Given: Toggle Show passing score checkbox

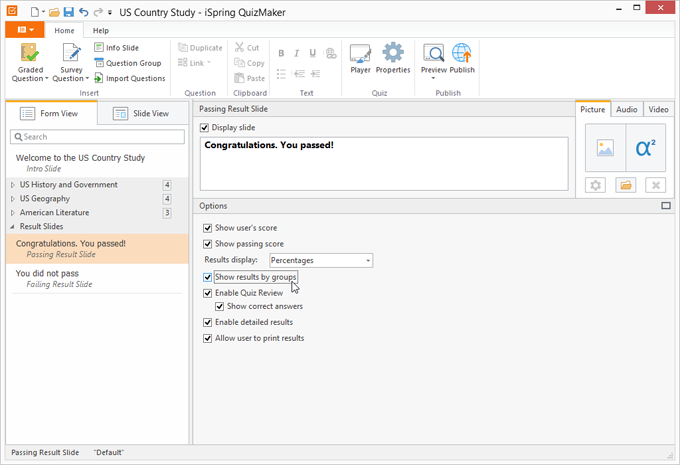Looking at the screenshot, I should pyautogui.click(x=207, y=244).
